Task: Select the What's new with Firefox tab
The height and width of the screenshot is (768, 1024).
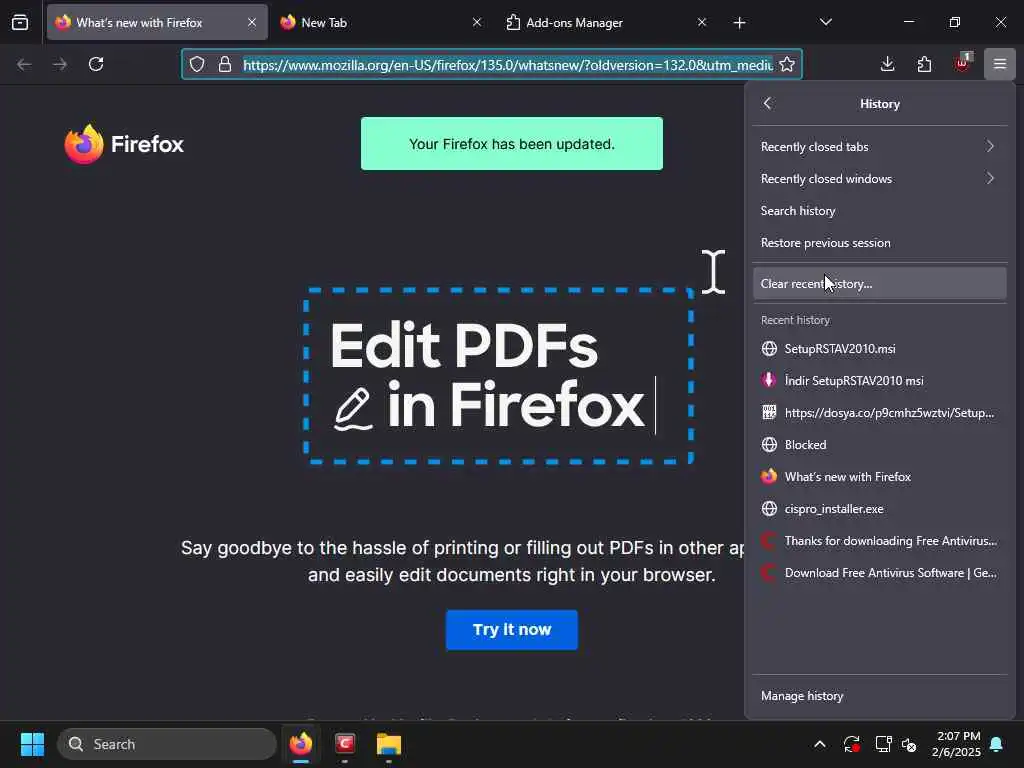Action: [157, 22]
